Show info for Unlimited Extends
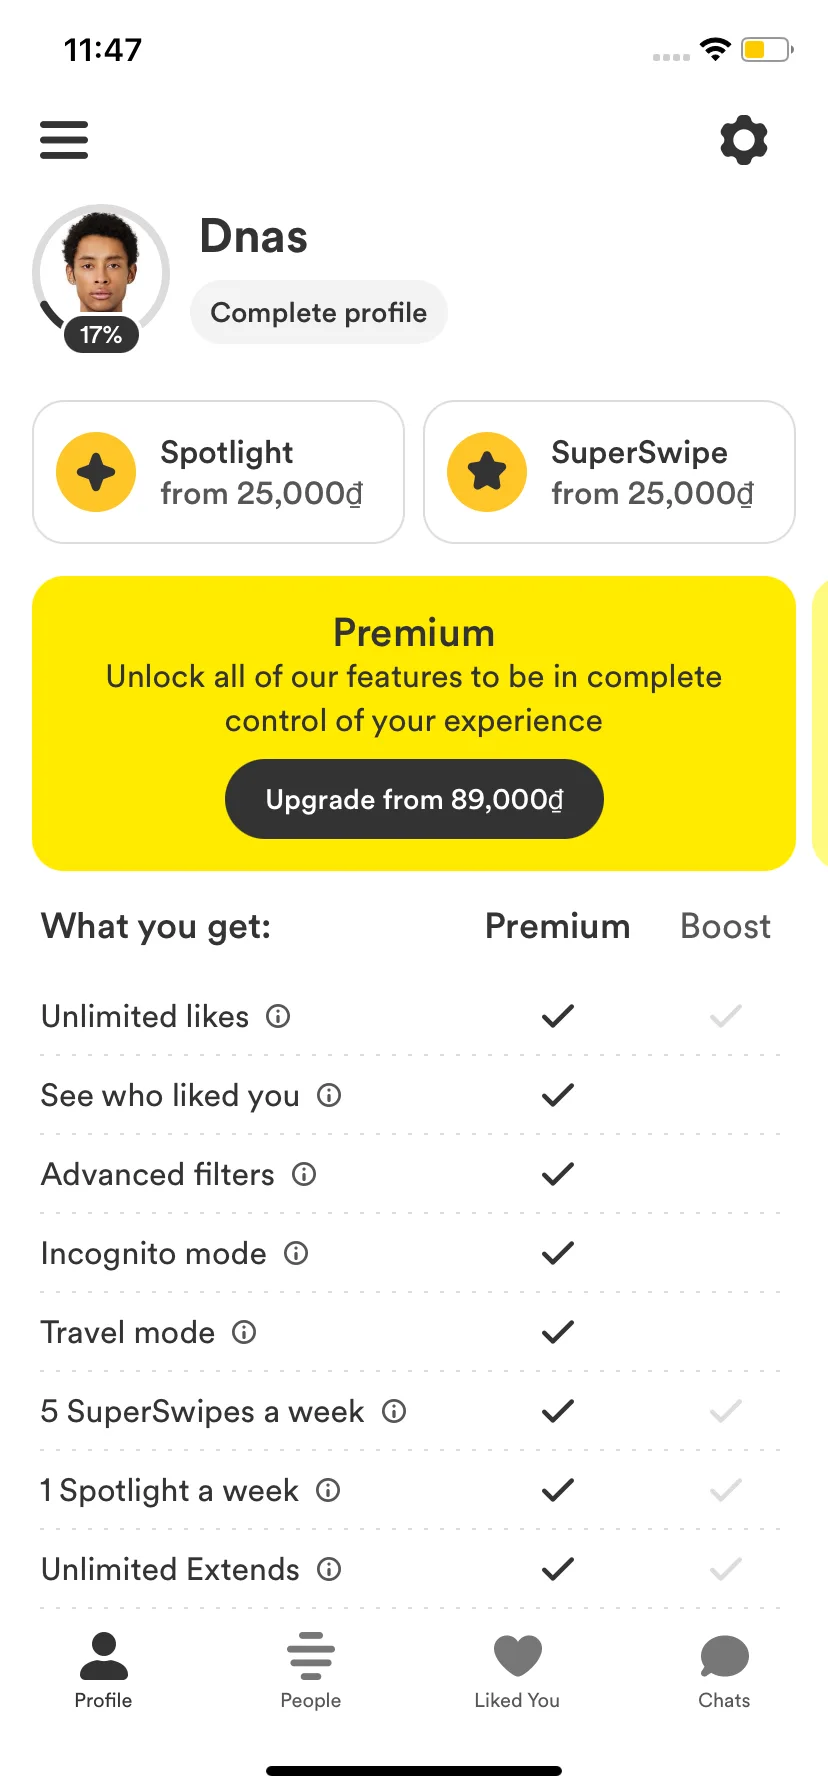Viewport: 828px width, 1792px height. 329,1569
